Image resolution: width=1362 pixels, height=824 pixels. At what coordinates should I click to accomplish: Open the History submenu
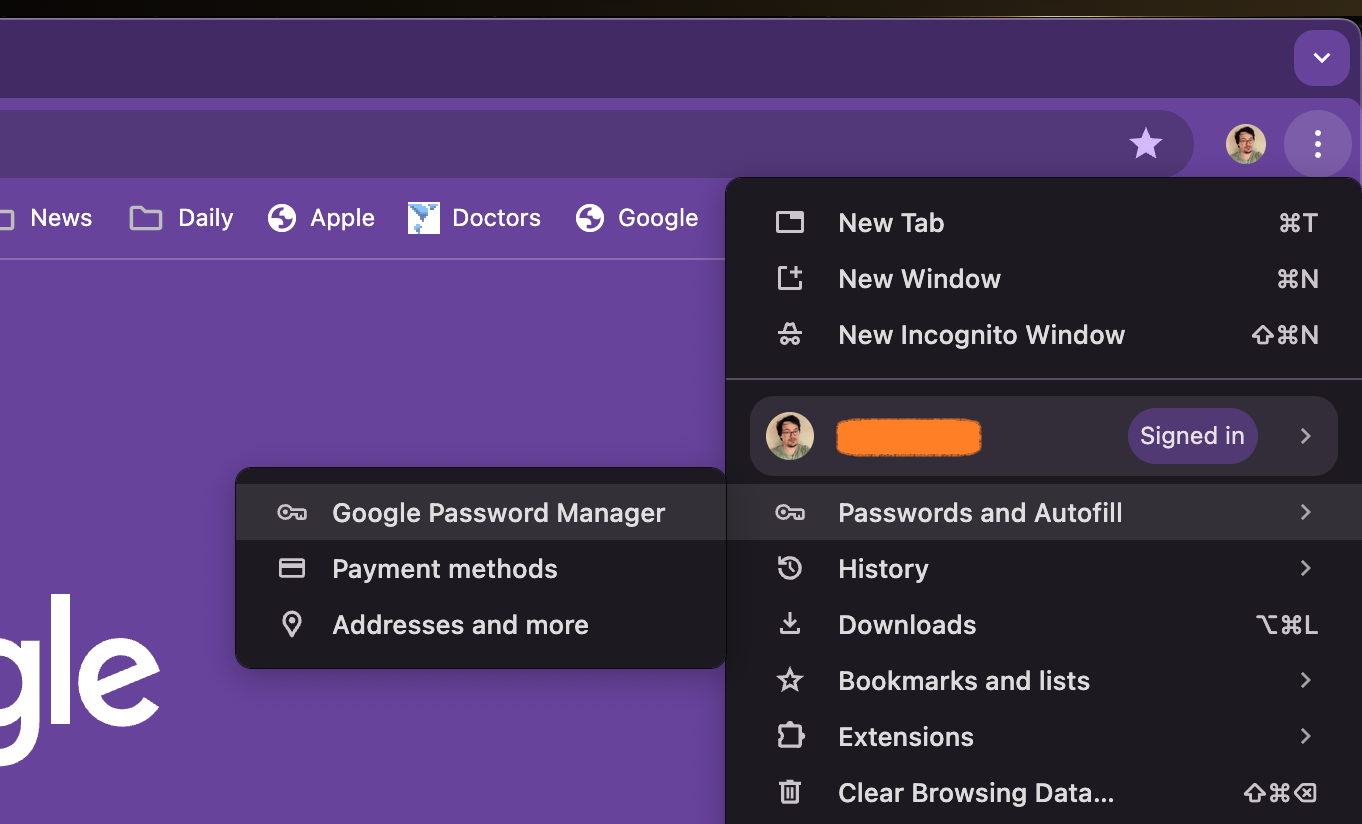coord(1044,569)
